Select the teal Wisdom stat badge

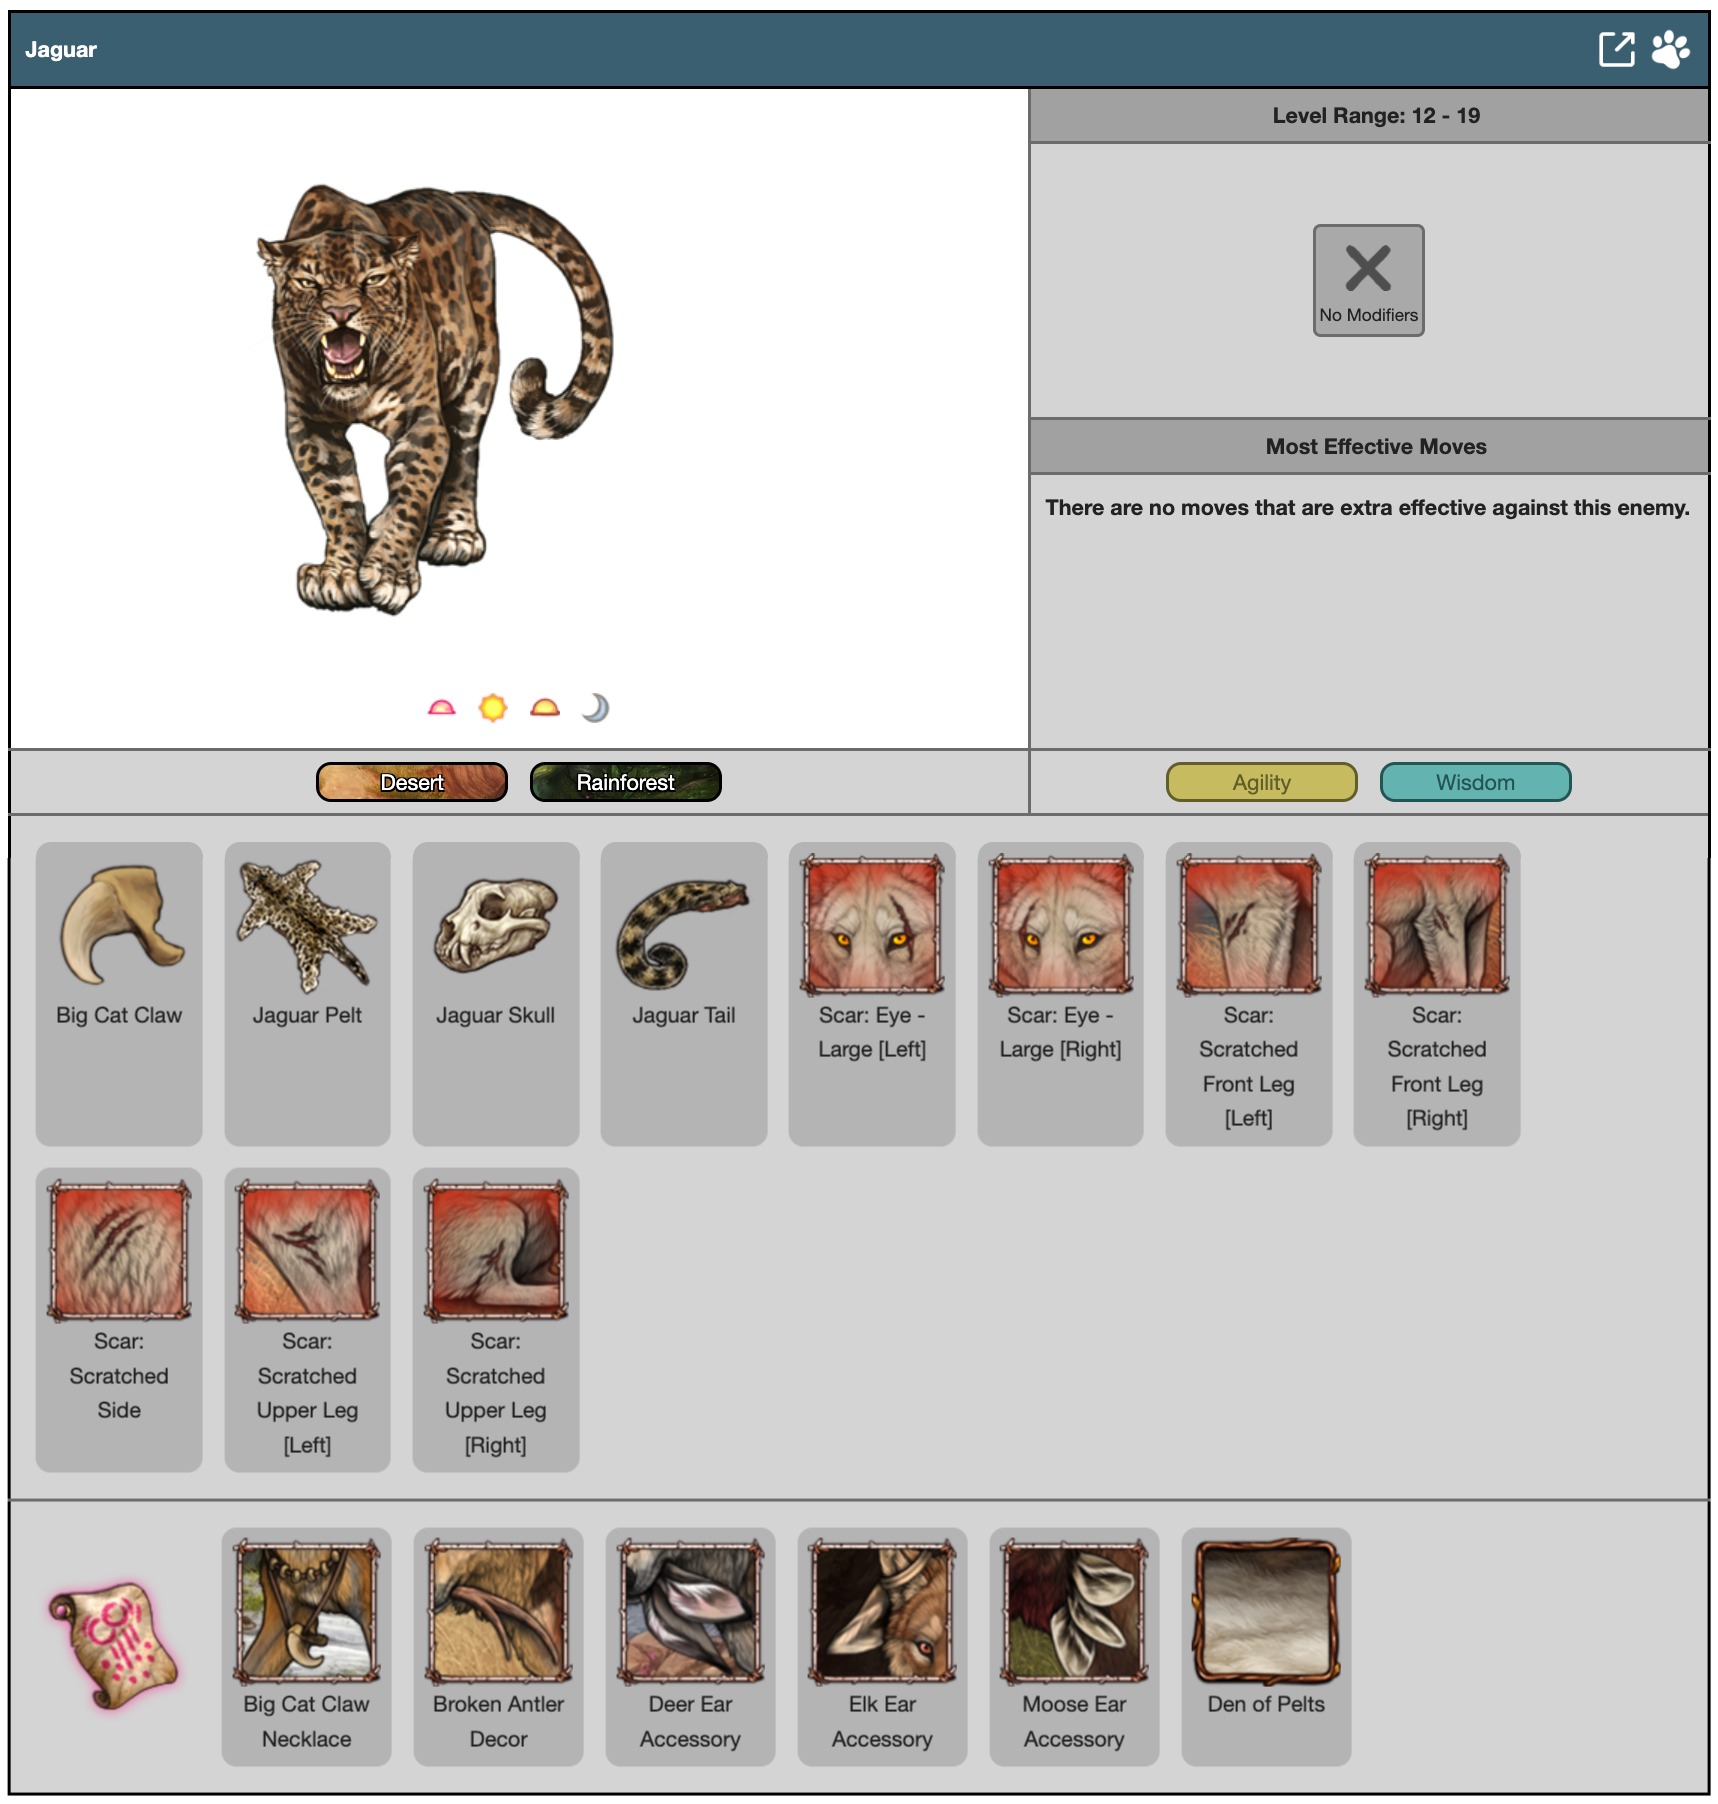pos(1475,782)
